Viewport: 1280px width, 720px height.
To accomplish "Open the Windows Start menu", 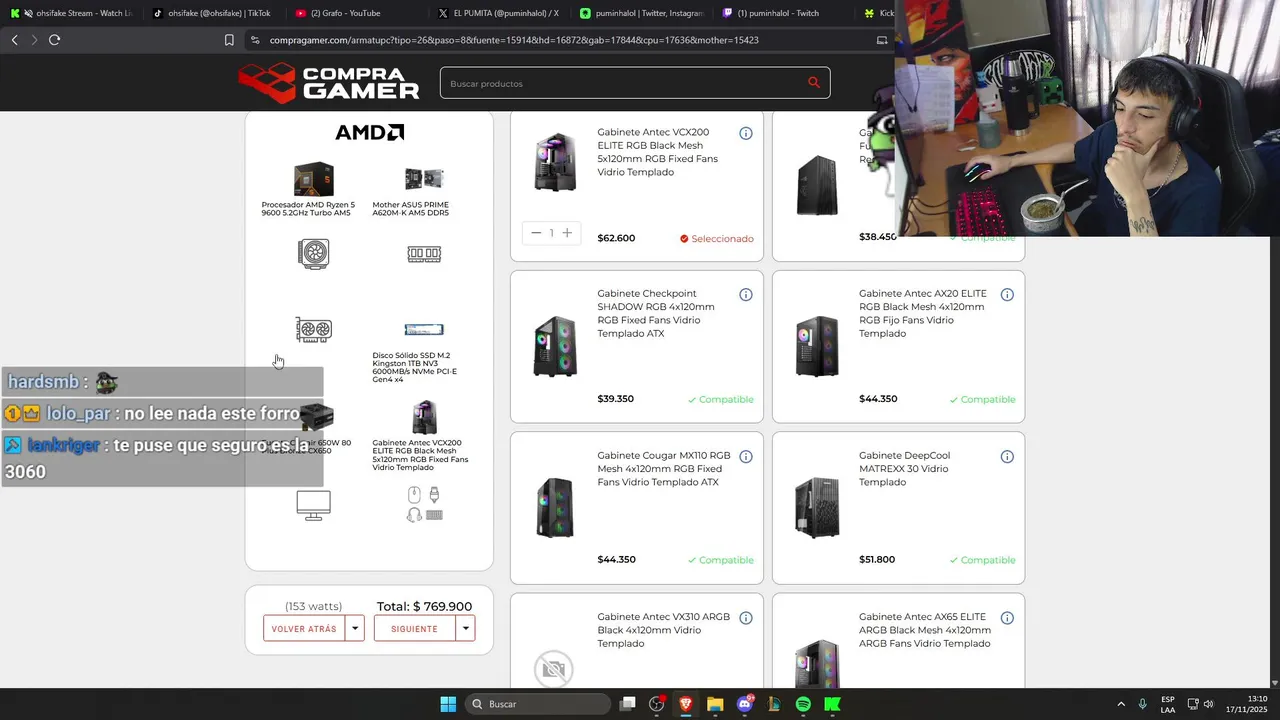I will coord(448,704).
